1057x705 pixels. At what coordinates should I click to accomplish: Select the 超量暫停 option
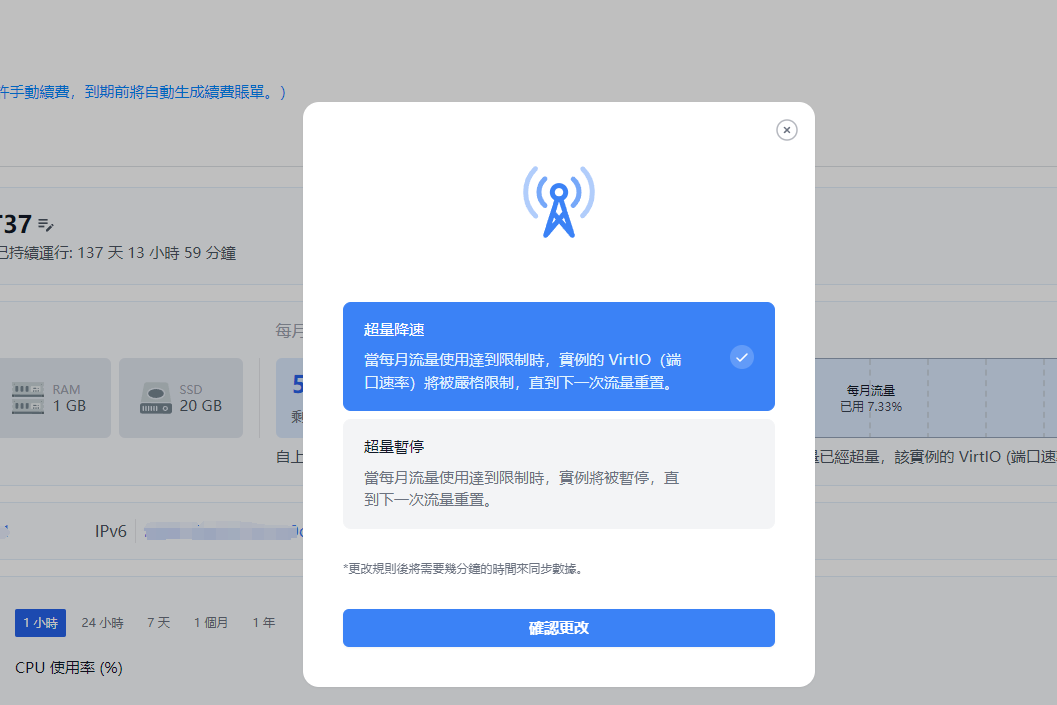pos(558,473)
